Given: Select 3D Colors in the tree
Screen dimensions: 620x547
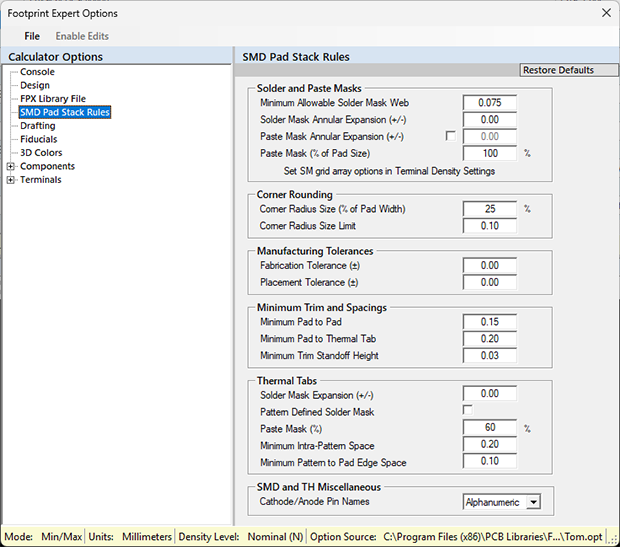Looking at the screenshot, I should pyautogui.click(x=41, y=153).
